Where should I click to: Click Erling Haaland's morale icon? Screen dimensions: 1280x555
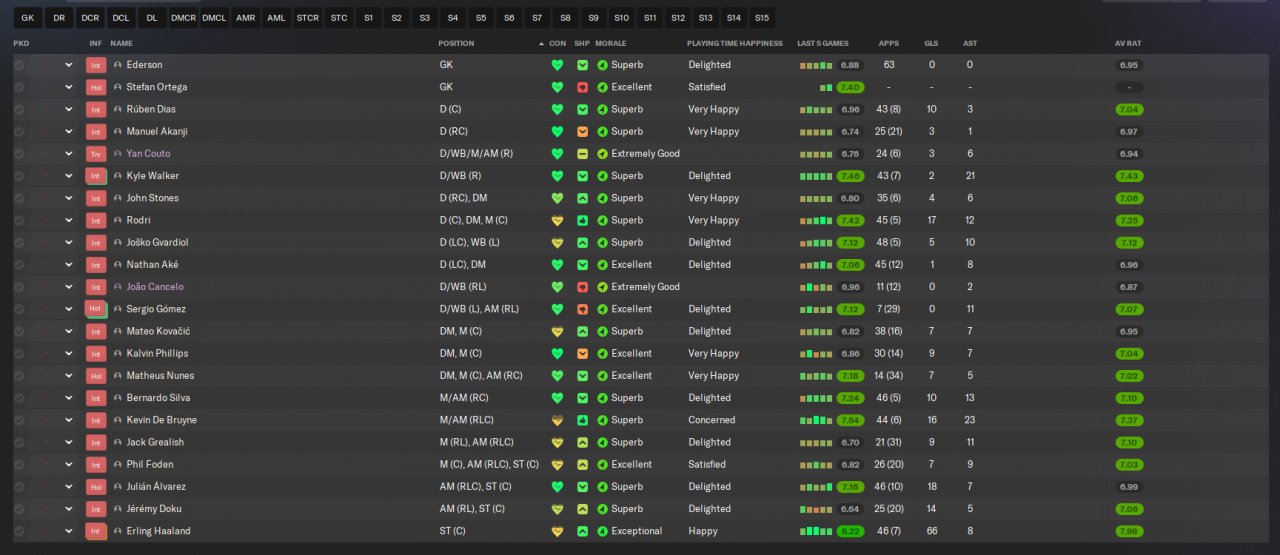[x=602, y=531]
